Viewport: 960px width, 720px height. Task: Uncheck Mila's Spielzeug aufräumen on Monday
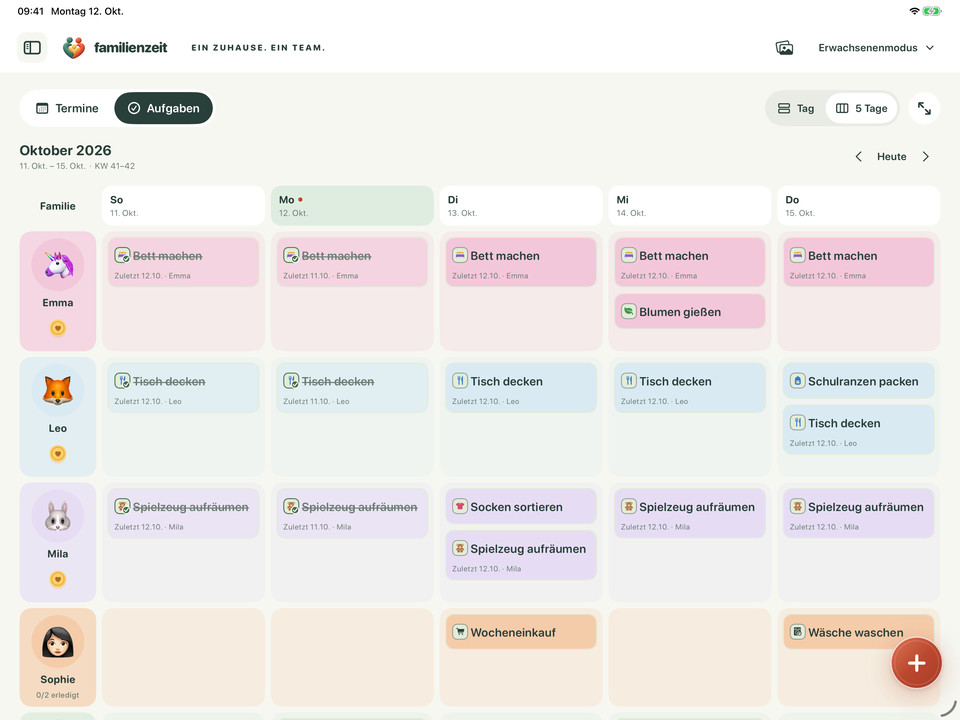[291, 506]
